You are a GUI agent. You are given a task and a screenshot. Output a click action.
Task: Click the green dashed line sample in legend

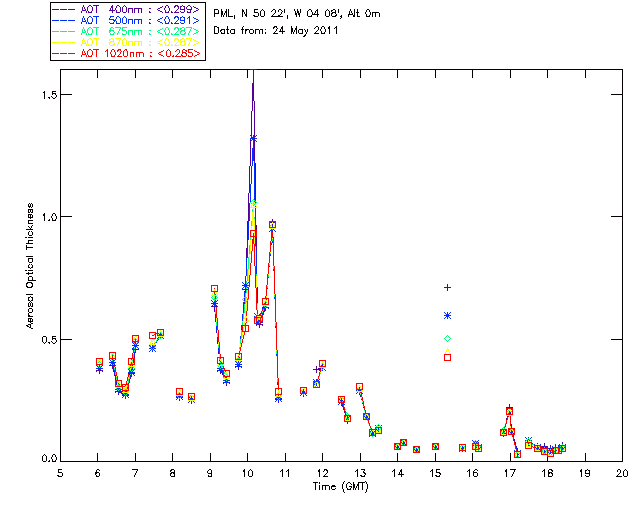(64, 31)
